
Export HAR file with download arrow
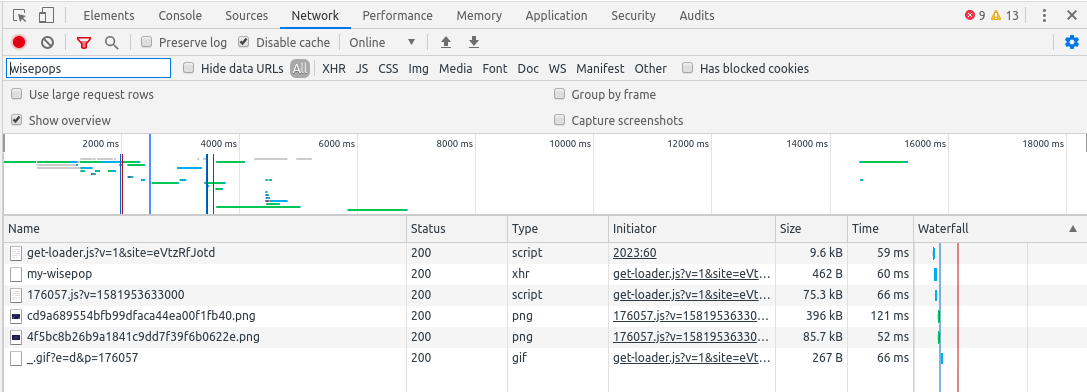tap(473, 42)
